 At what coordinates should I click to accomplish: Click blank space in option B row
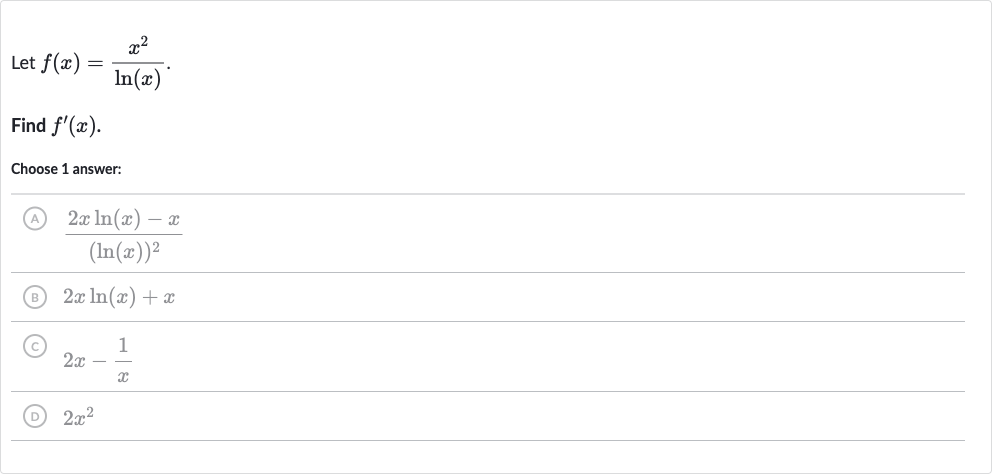(x=569, y=297)
